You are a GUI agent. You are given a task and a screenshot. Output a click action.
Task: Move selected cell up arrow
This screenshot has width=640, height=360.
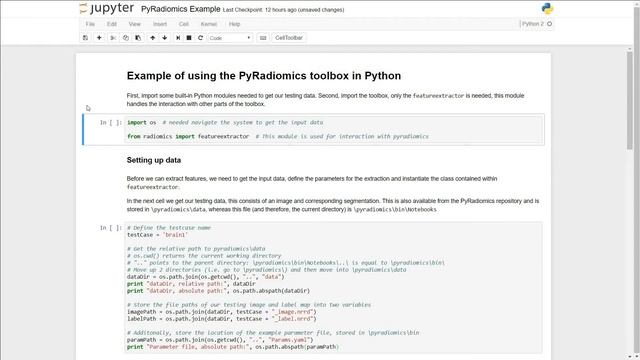tap(153, 38)
